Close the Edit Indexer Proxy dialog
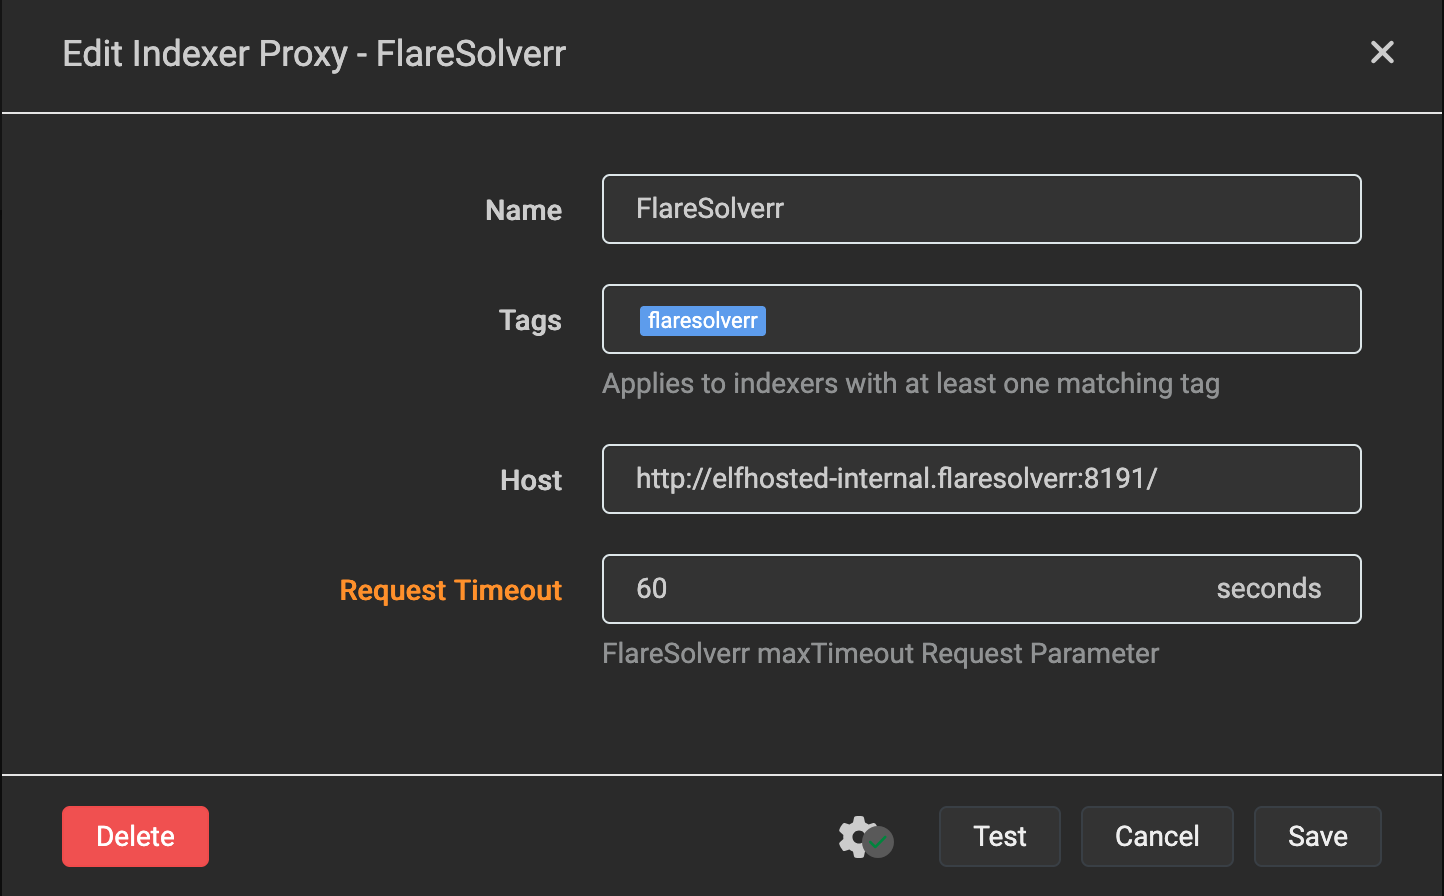This screenshot has height=896, width=1444. click(1382, 52)
